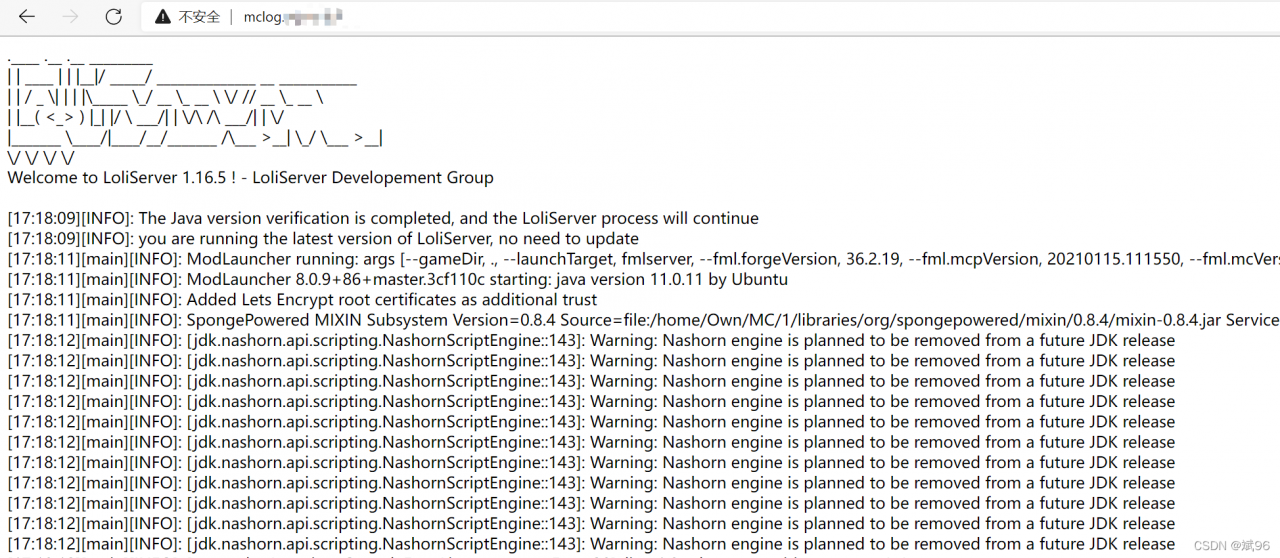Click the forward navigation arrow

[x=70, y=17]
